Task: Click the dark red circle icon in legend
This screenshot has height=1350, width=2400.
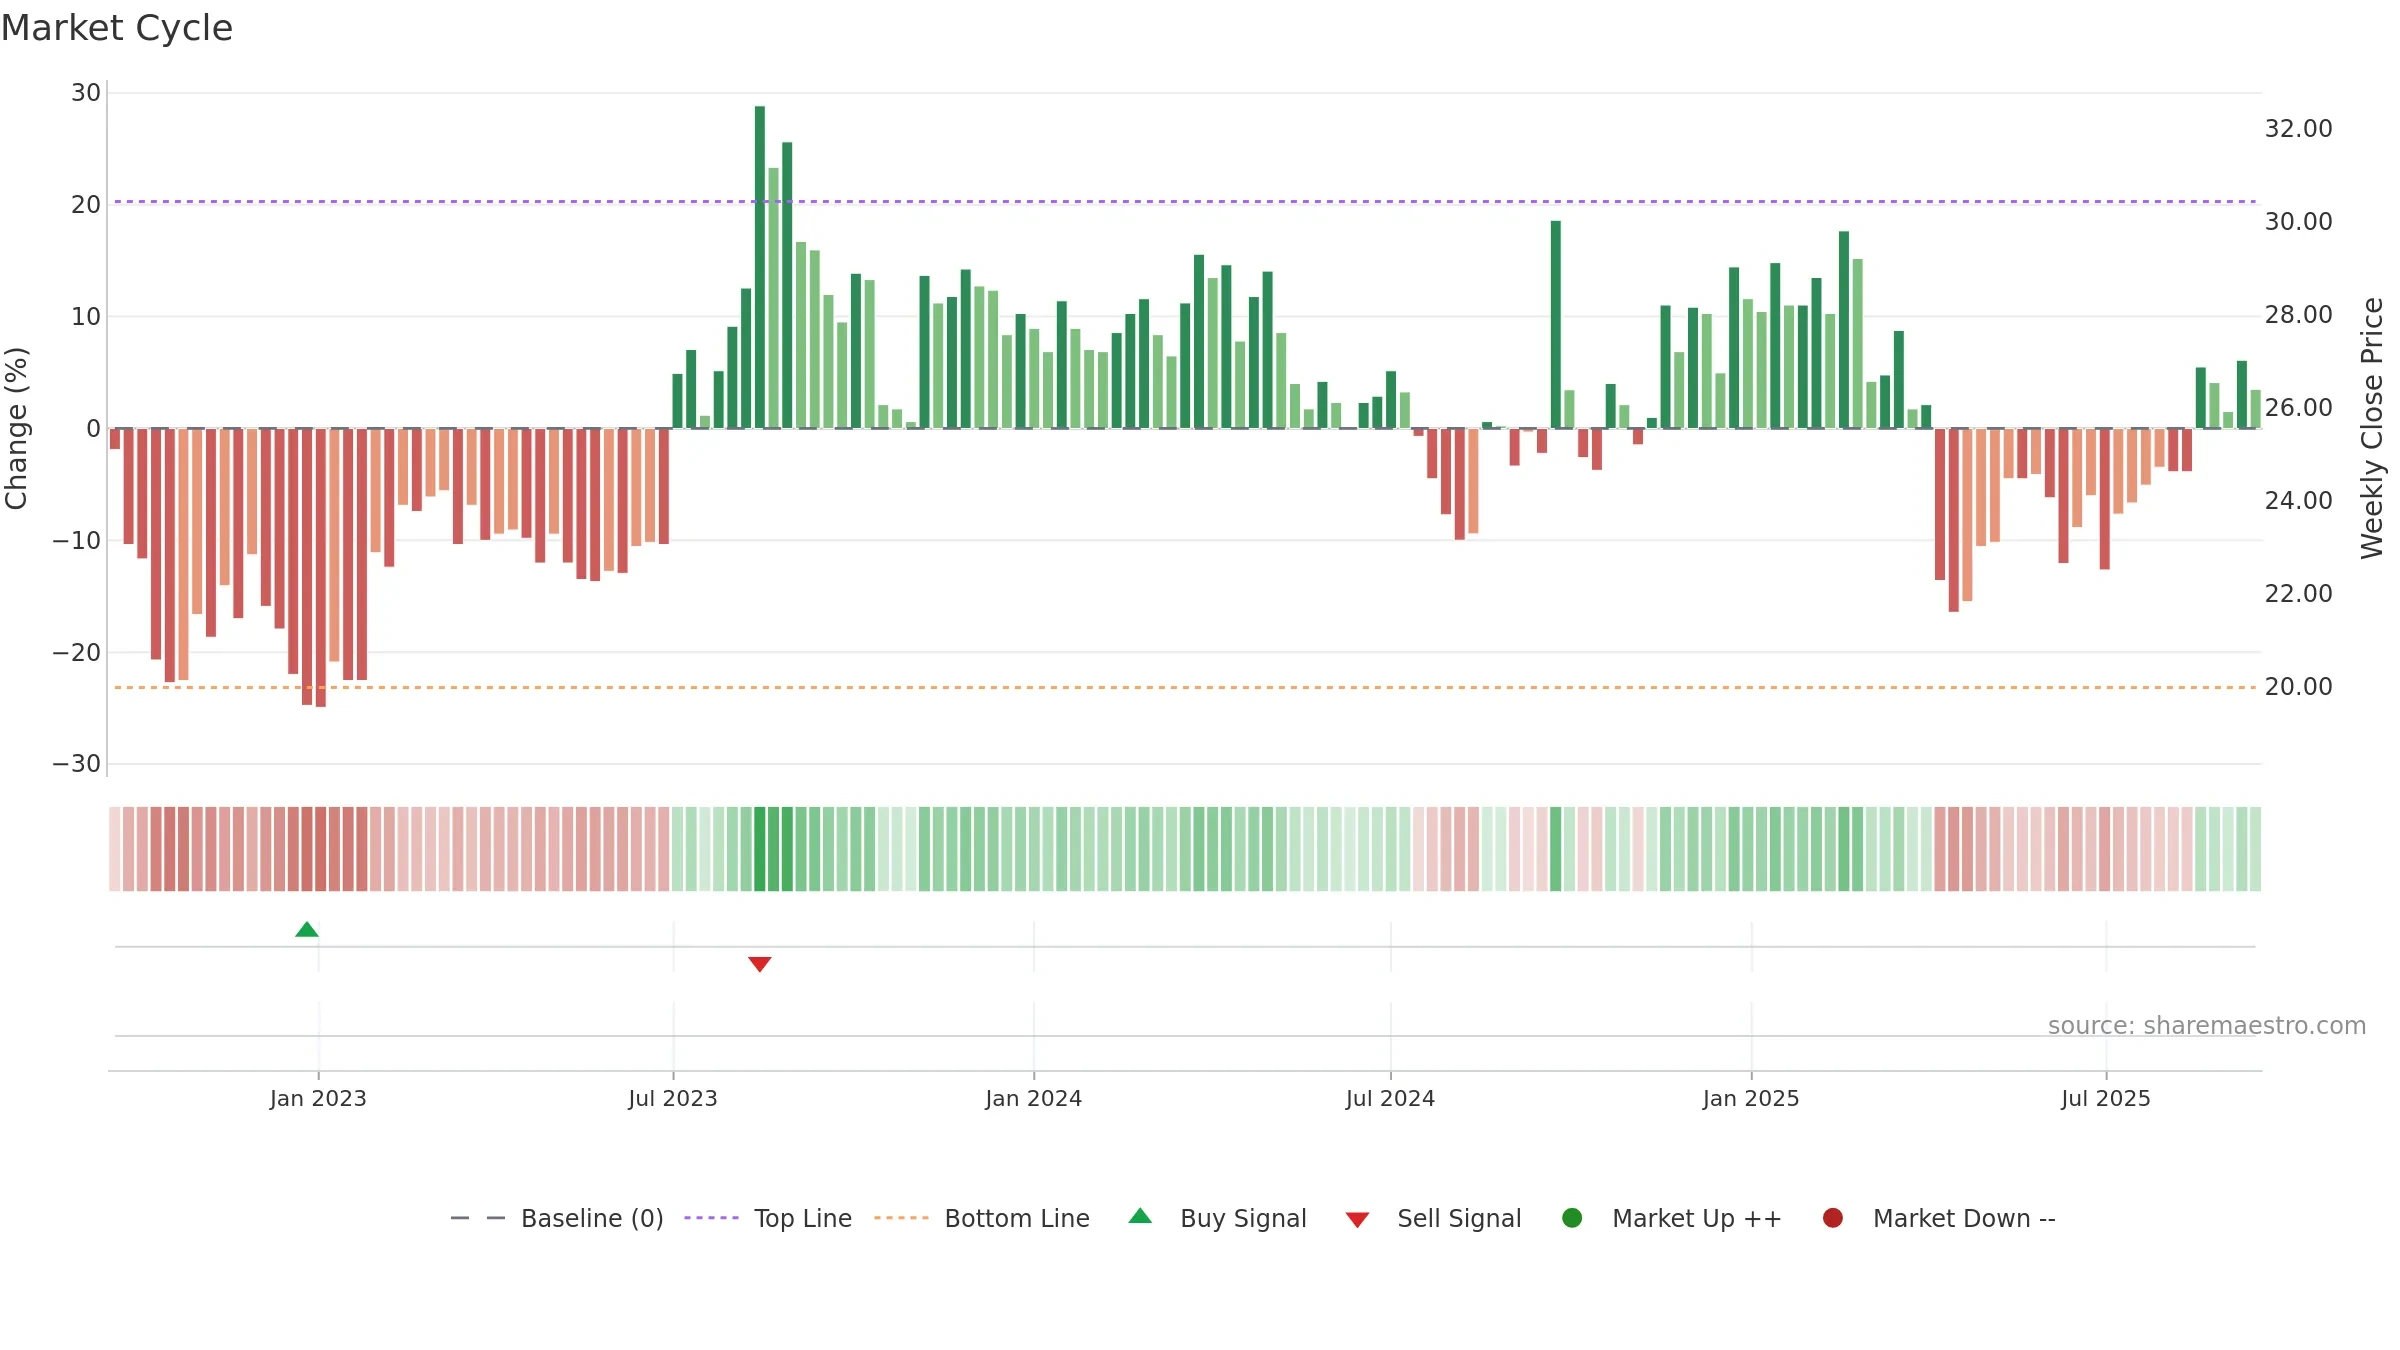Action: point(1833,1218)
